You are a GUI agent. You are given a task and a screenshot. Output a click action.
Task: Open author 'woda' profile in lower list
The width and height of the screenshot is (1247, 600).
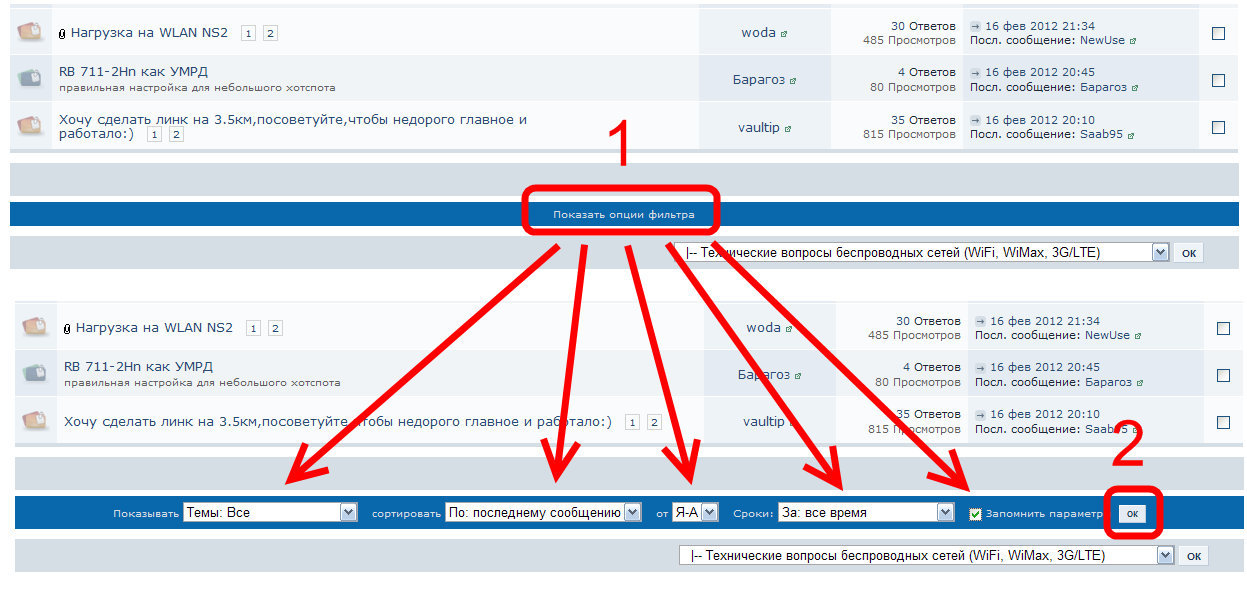(763, 328)
